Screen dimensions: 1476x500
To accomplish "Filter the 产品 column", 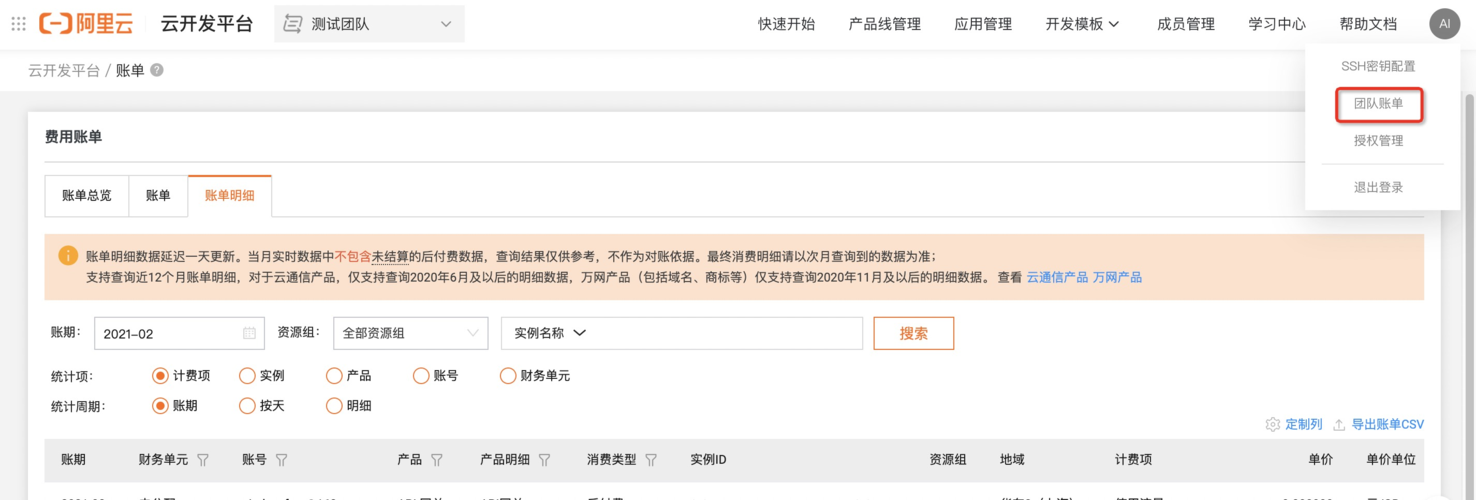I will click(436, 460).
